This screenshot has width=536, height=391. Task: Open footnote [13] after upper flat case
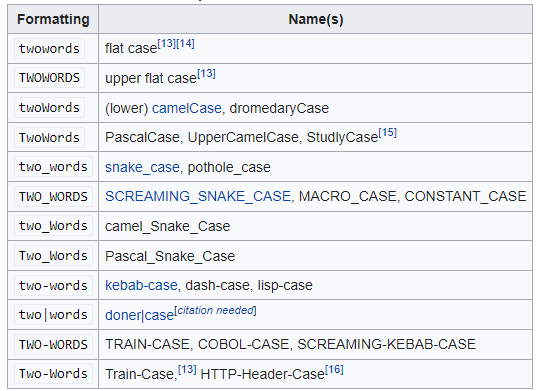(206, 73)
